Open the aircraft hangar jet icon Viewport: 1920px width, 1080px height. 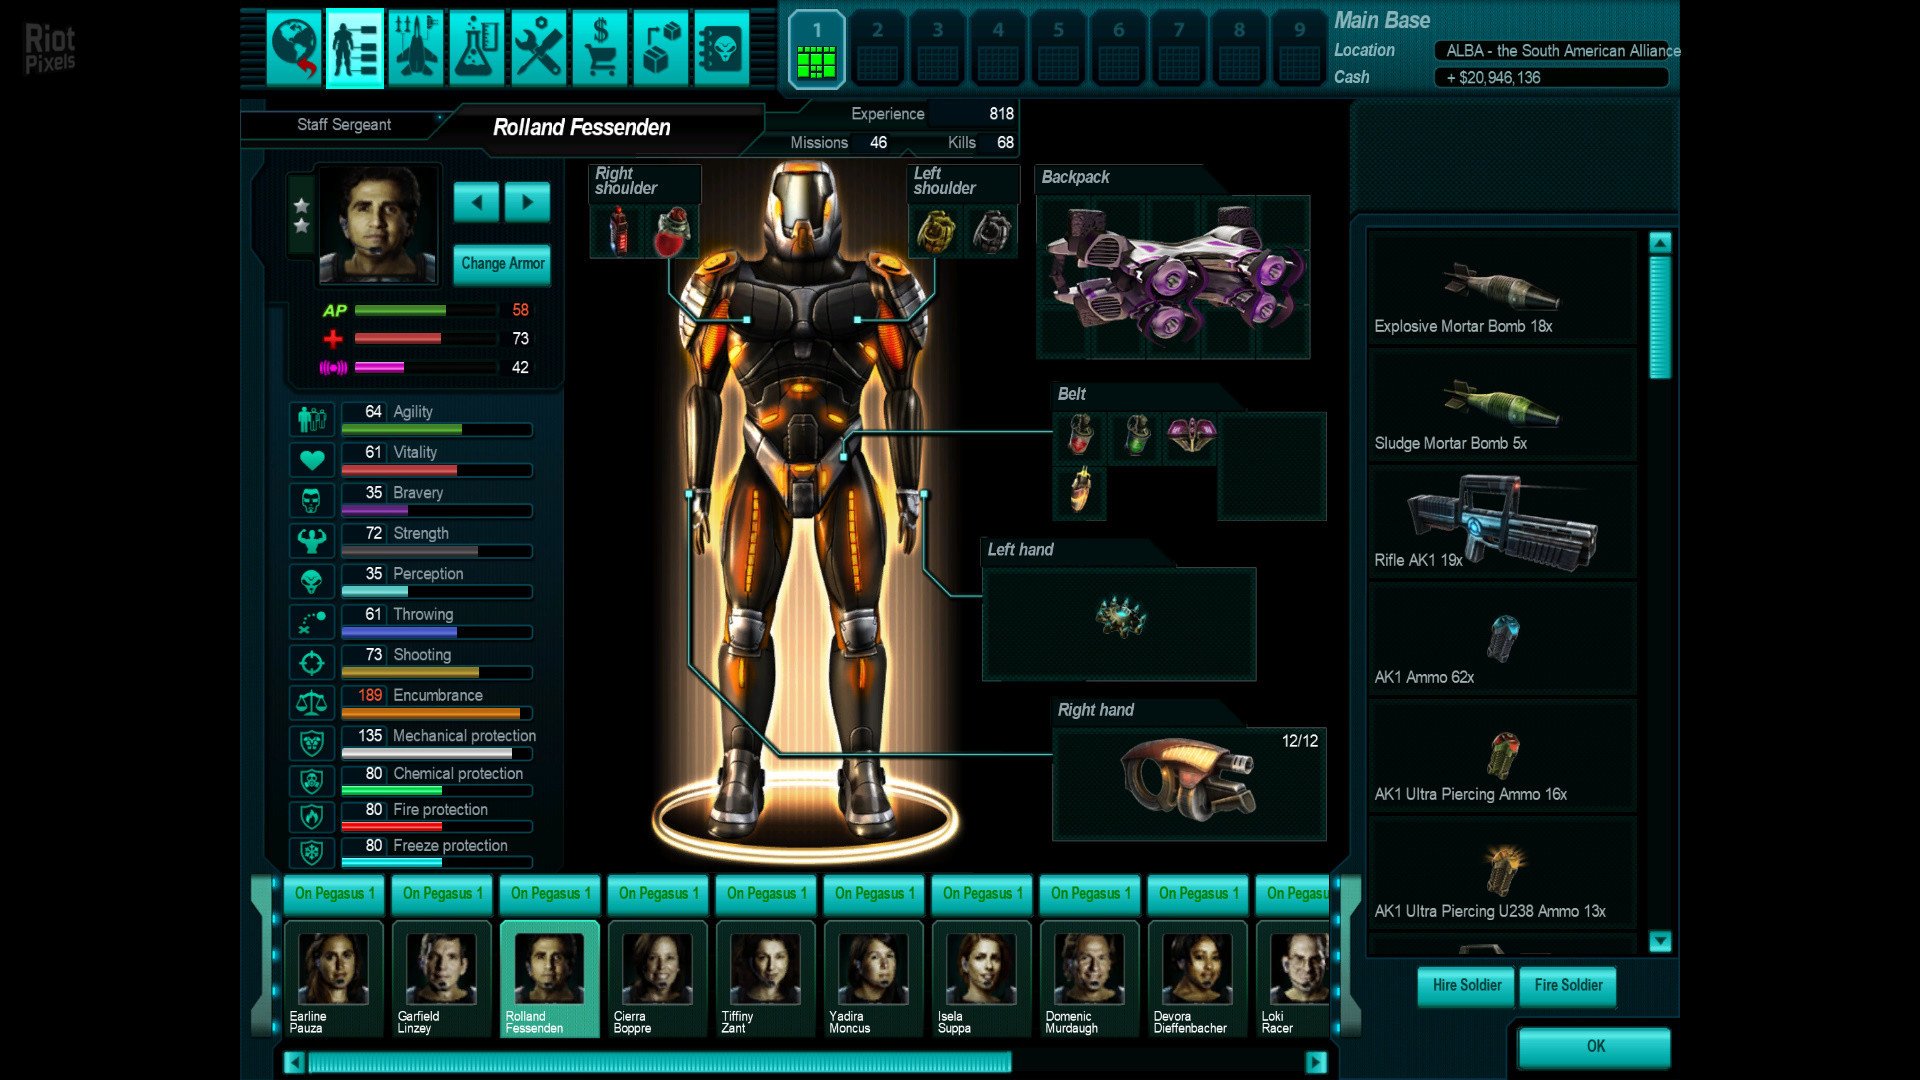point(415,47)
